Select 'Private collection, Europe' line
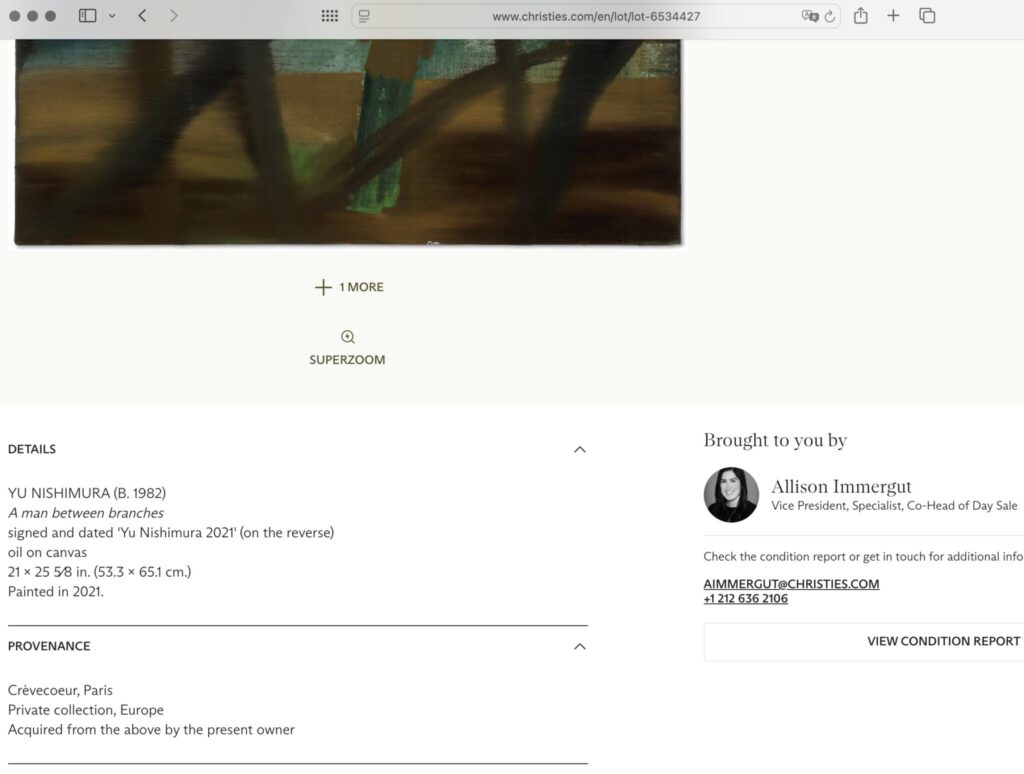The height and width of the screenshot is (774, 1024). (x=86, y=710)
